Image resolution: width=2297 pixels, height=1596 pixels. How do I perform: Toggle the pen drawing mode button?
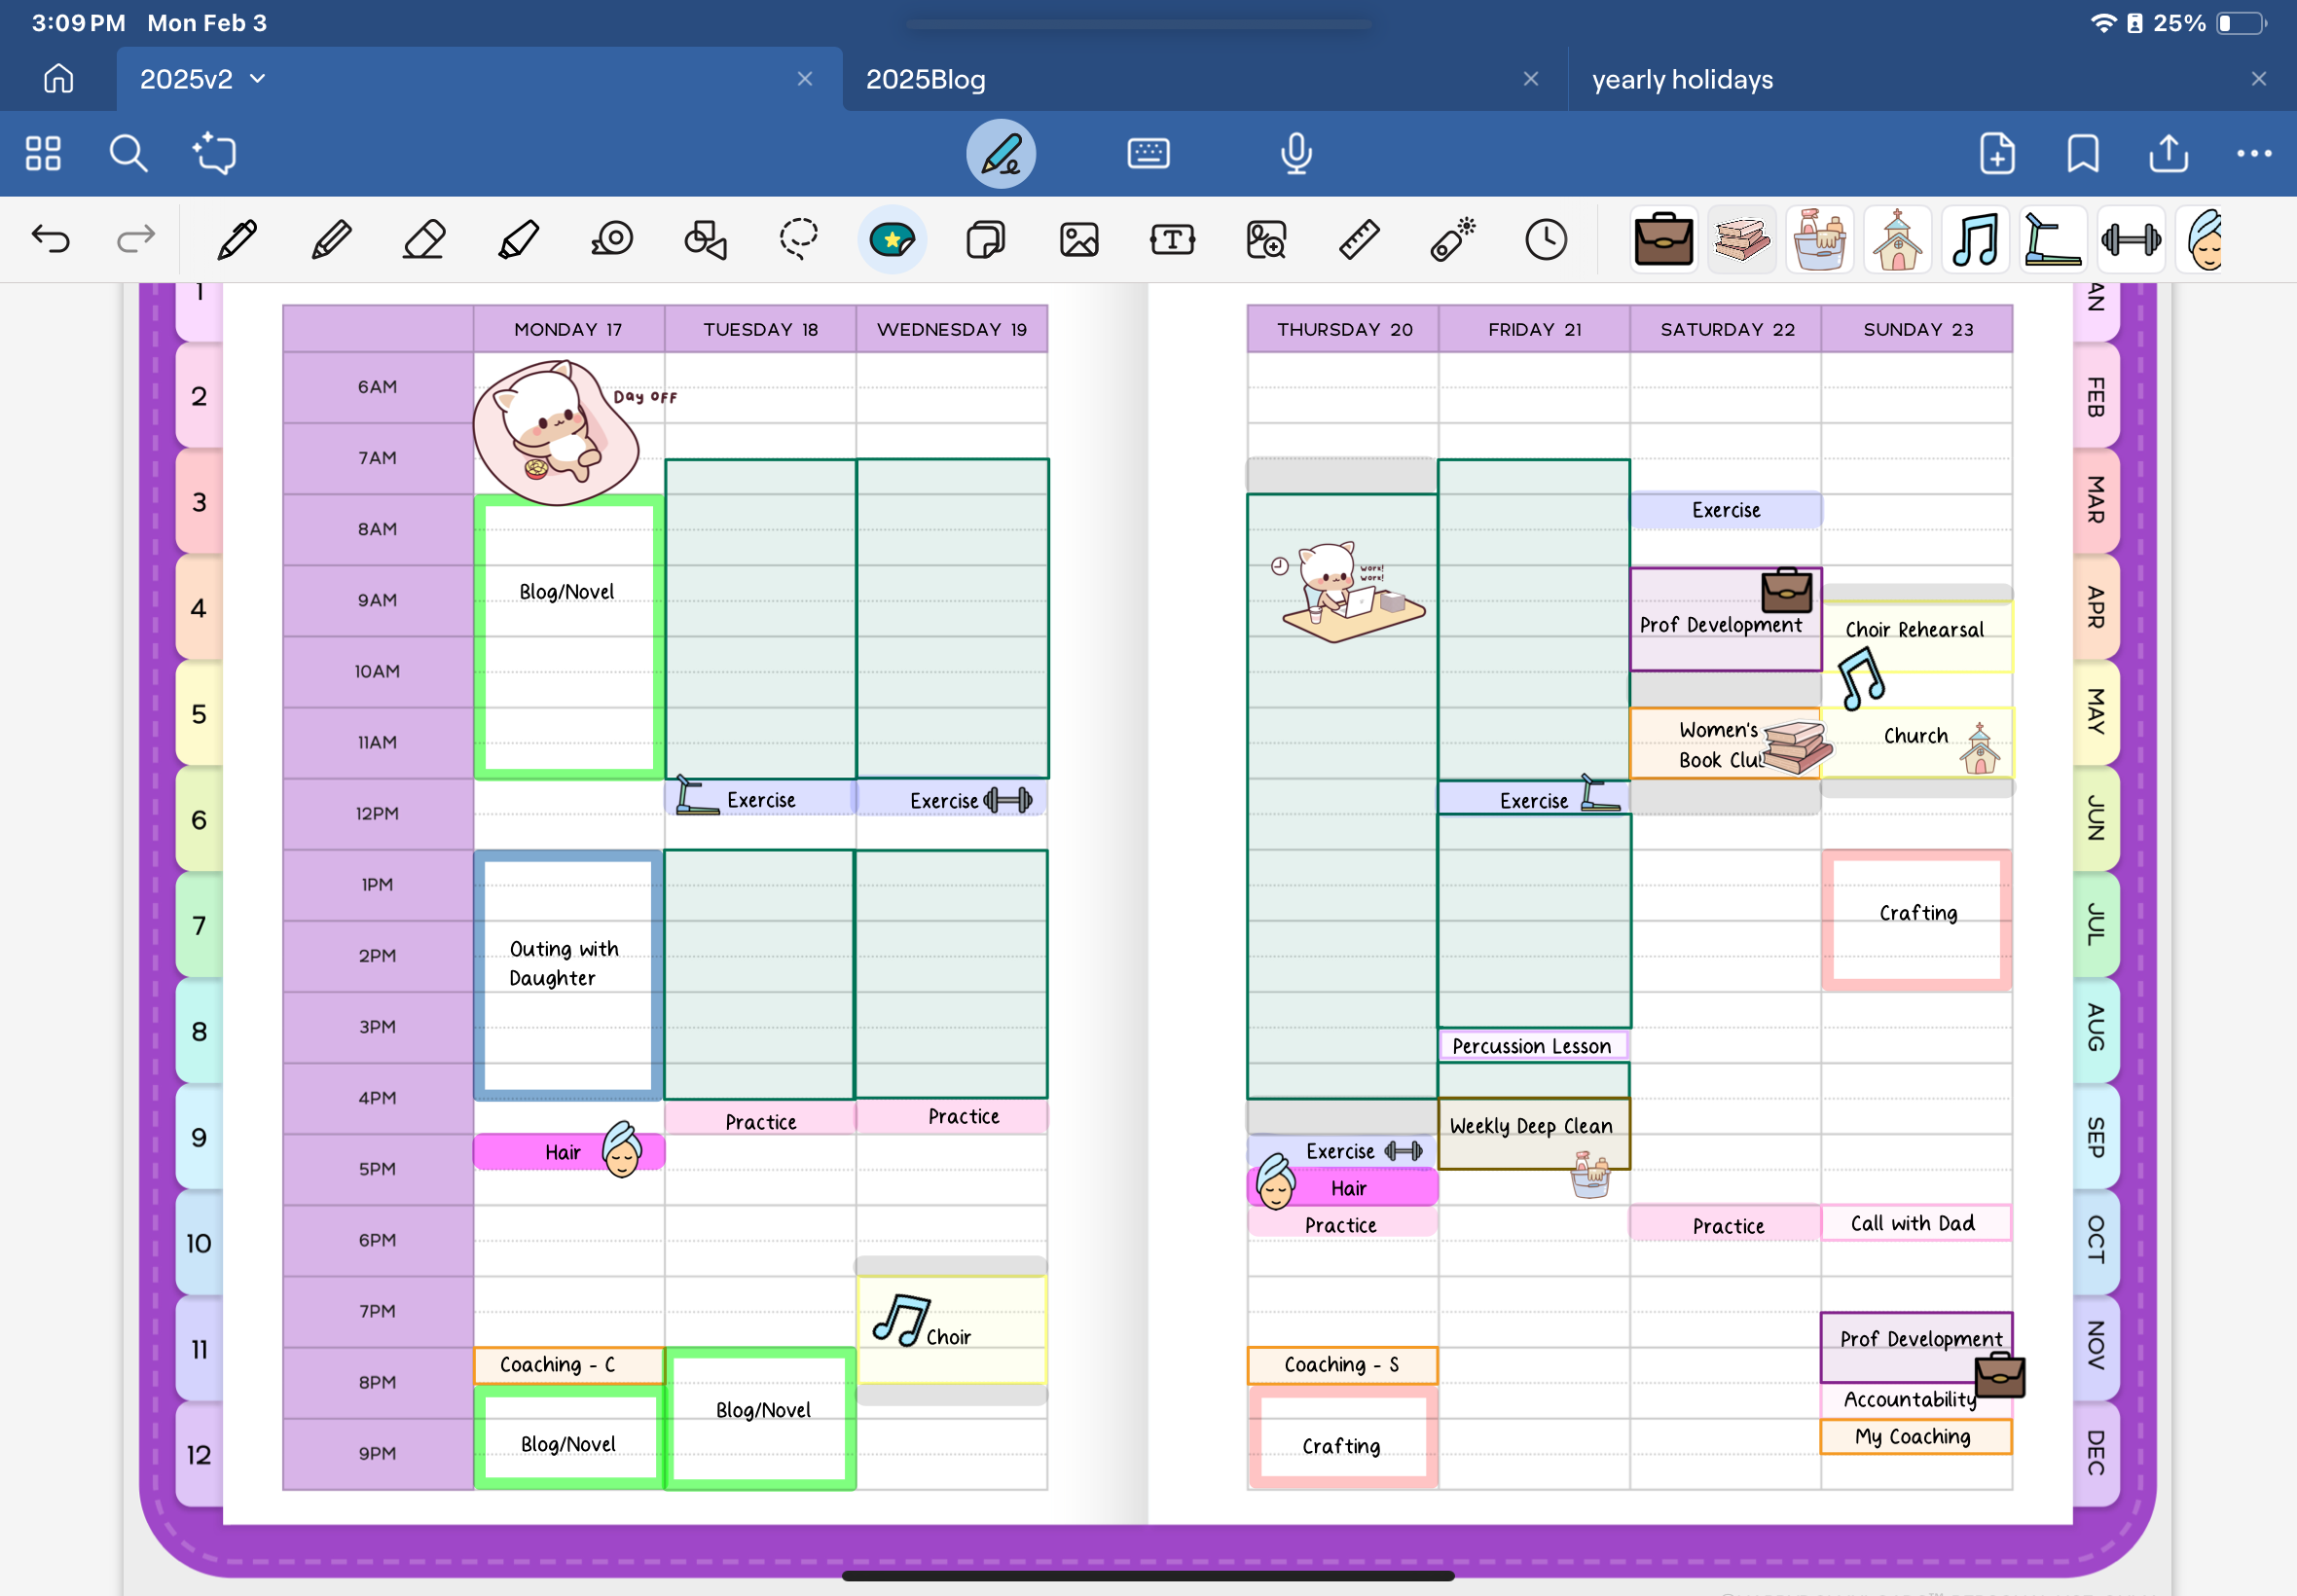point(1000,154)
